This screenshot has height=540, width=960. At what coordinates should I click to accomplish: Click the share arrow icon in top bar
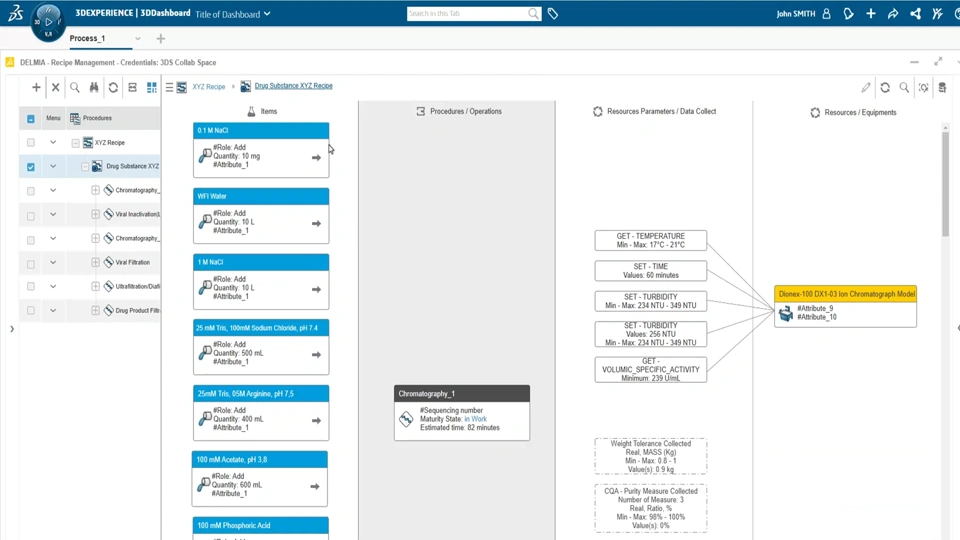(x=893, y=13)
